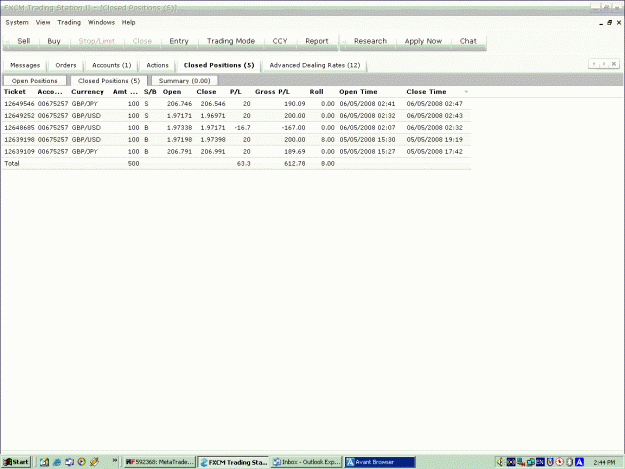Click the CCY toolbar button

280,41
